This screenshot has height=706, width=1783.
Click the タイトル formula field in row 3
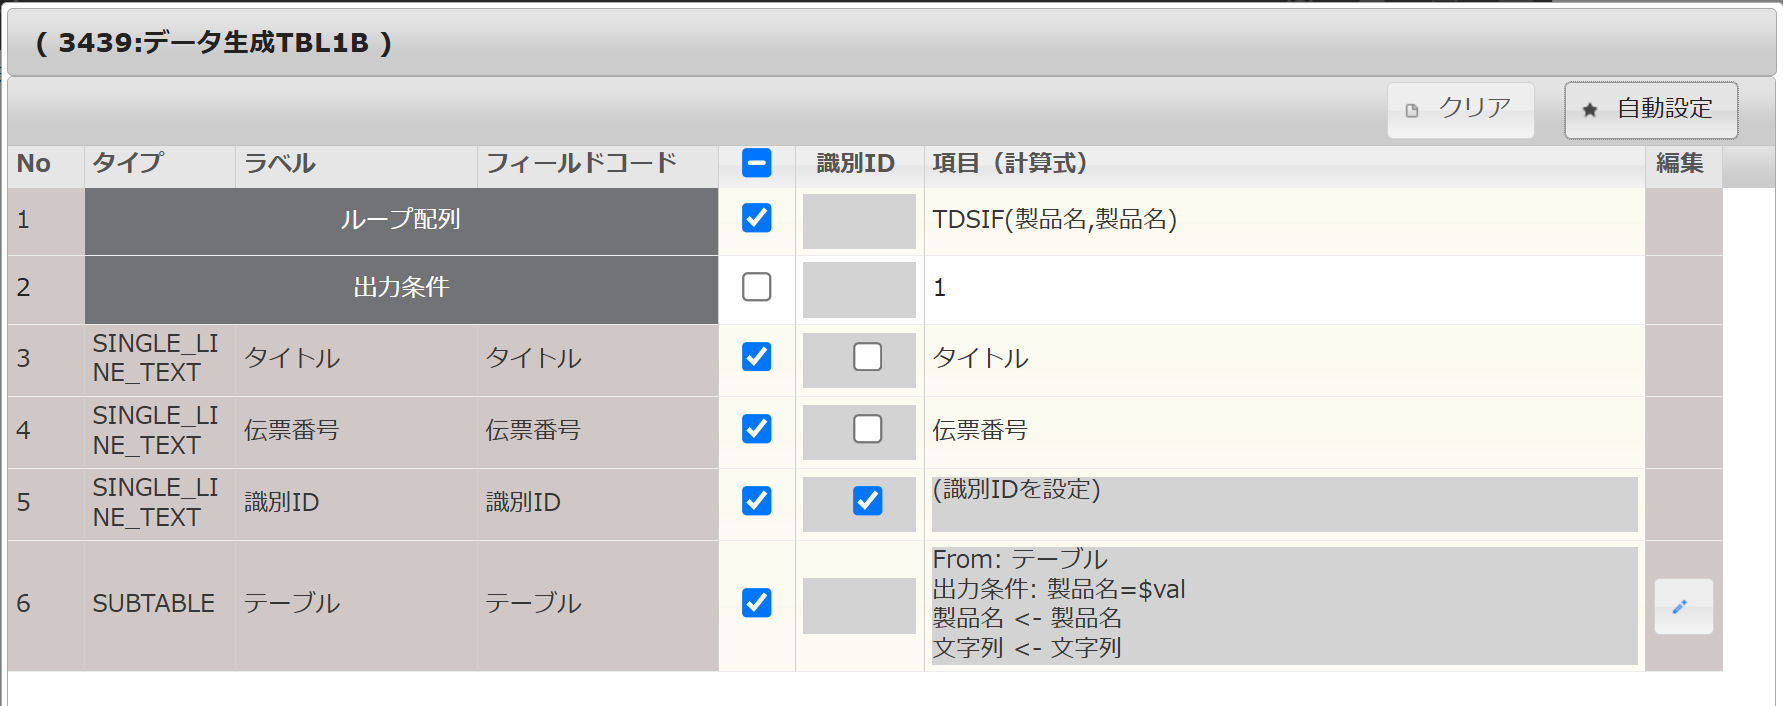(x=1284, y=360)
